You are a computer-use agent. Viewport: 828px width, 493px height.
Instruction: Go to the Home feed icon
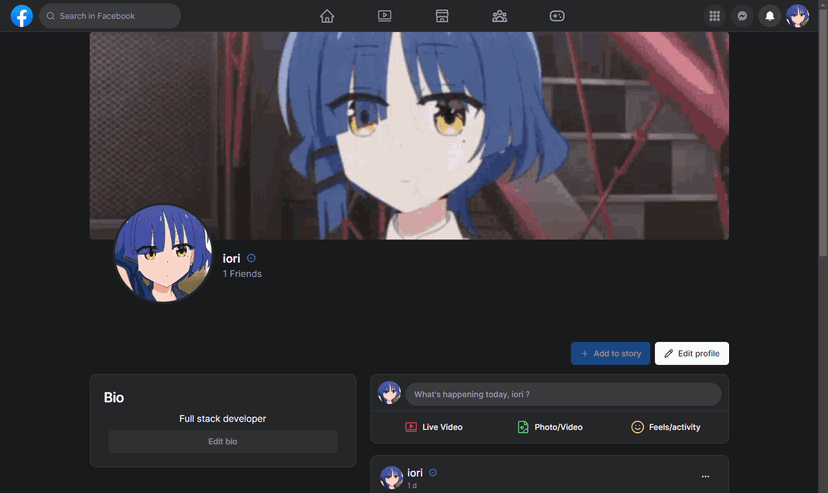[x=327, y=16]
